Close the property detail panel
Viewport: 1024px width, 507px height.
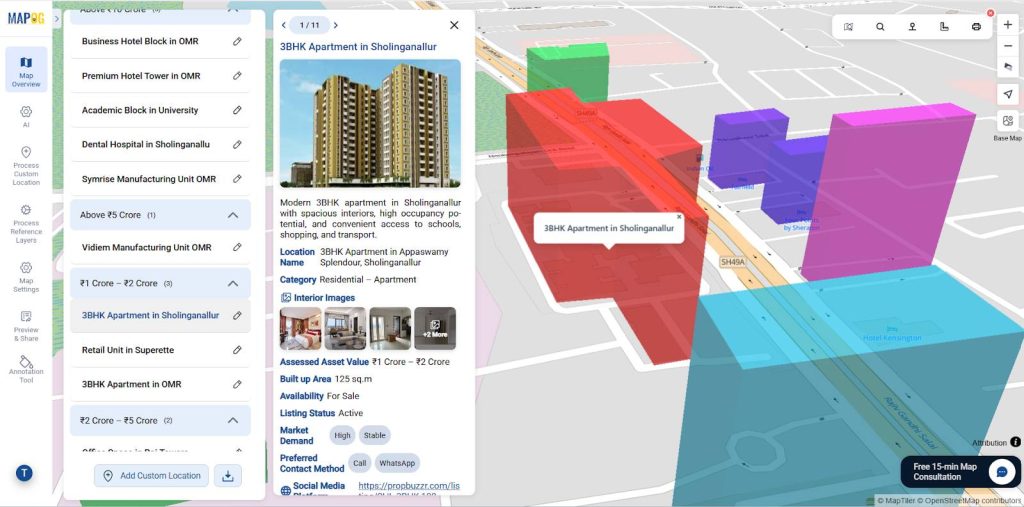pyautogui.click(x=454, y=25)
